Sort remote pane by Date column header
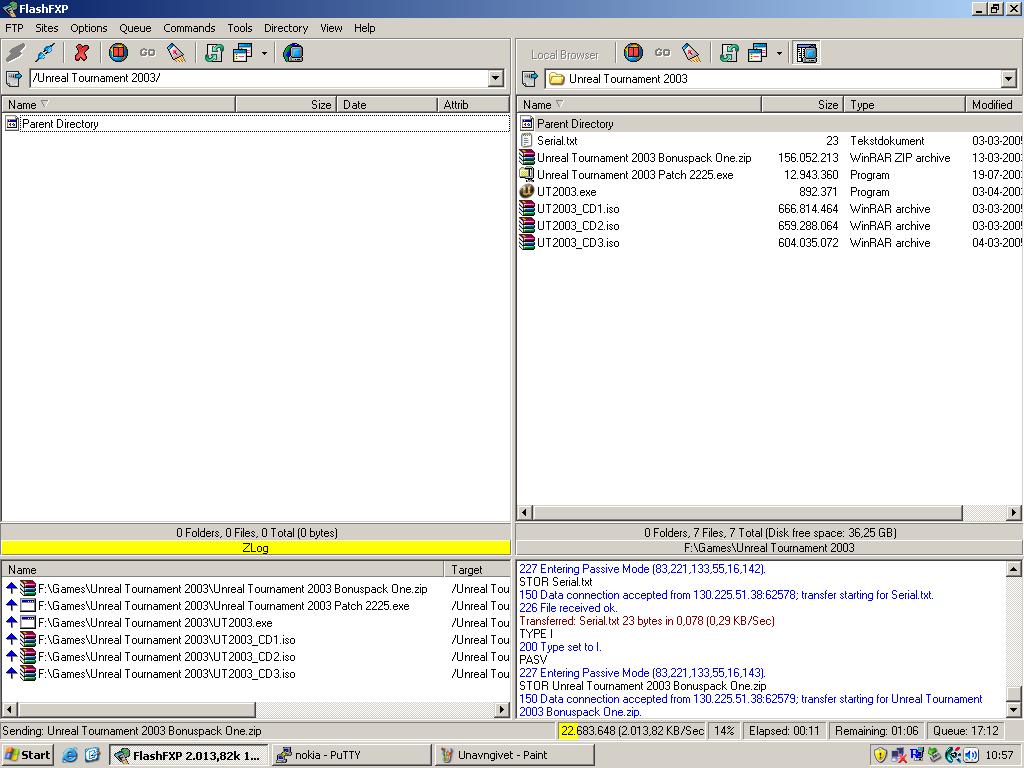Viewport: 1024px width, 768px height. coord(387,104)
